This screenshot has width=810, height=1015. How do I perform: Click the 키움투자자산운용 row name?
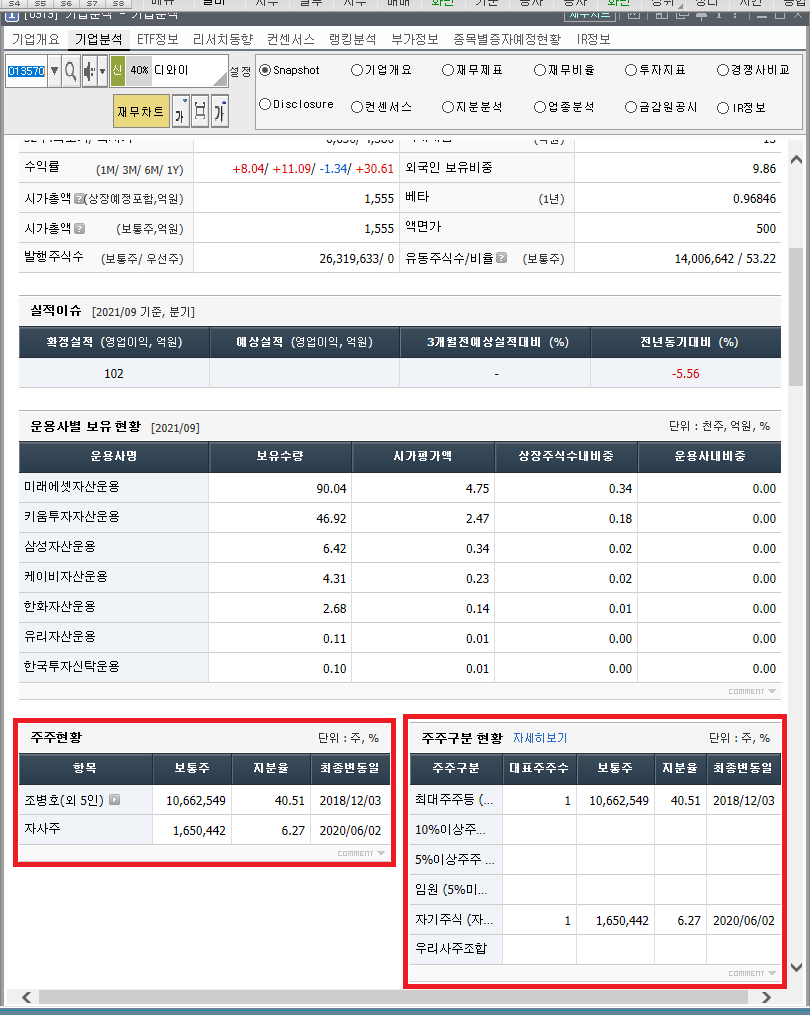[x=72, y=517]
